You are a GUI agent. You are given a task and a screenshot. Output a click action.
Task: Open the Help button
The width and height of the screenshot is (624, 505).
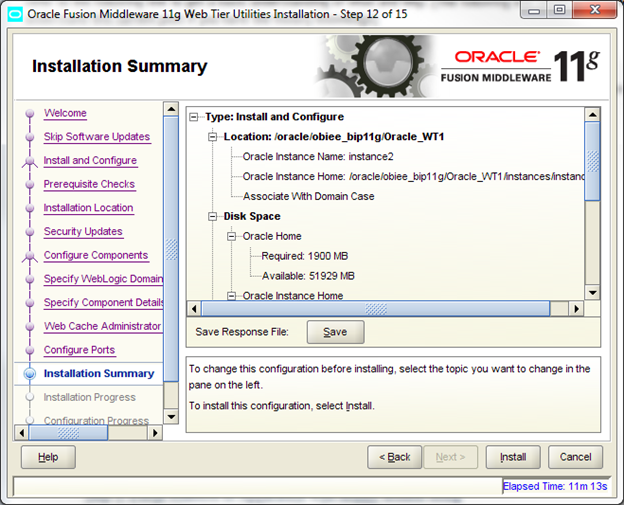48,457
